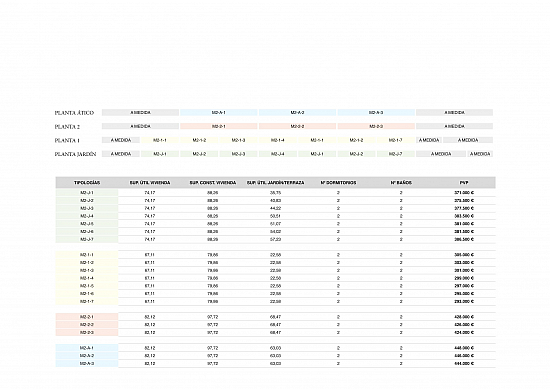Click the SUP. CONST. VIVIENDA column header
This screenshot has width=550, height=389.
pyautogui.click(x=213, y=183)
